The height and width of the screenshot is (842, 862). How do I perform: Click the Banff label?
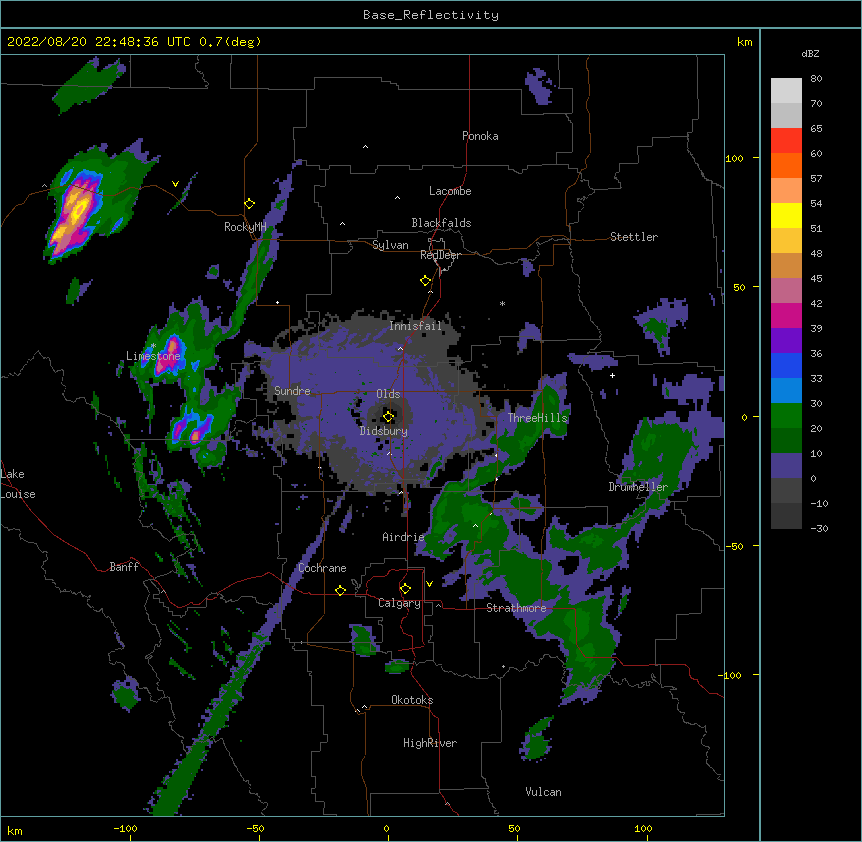(124, 567)
